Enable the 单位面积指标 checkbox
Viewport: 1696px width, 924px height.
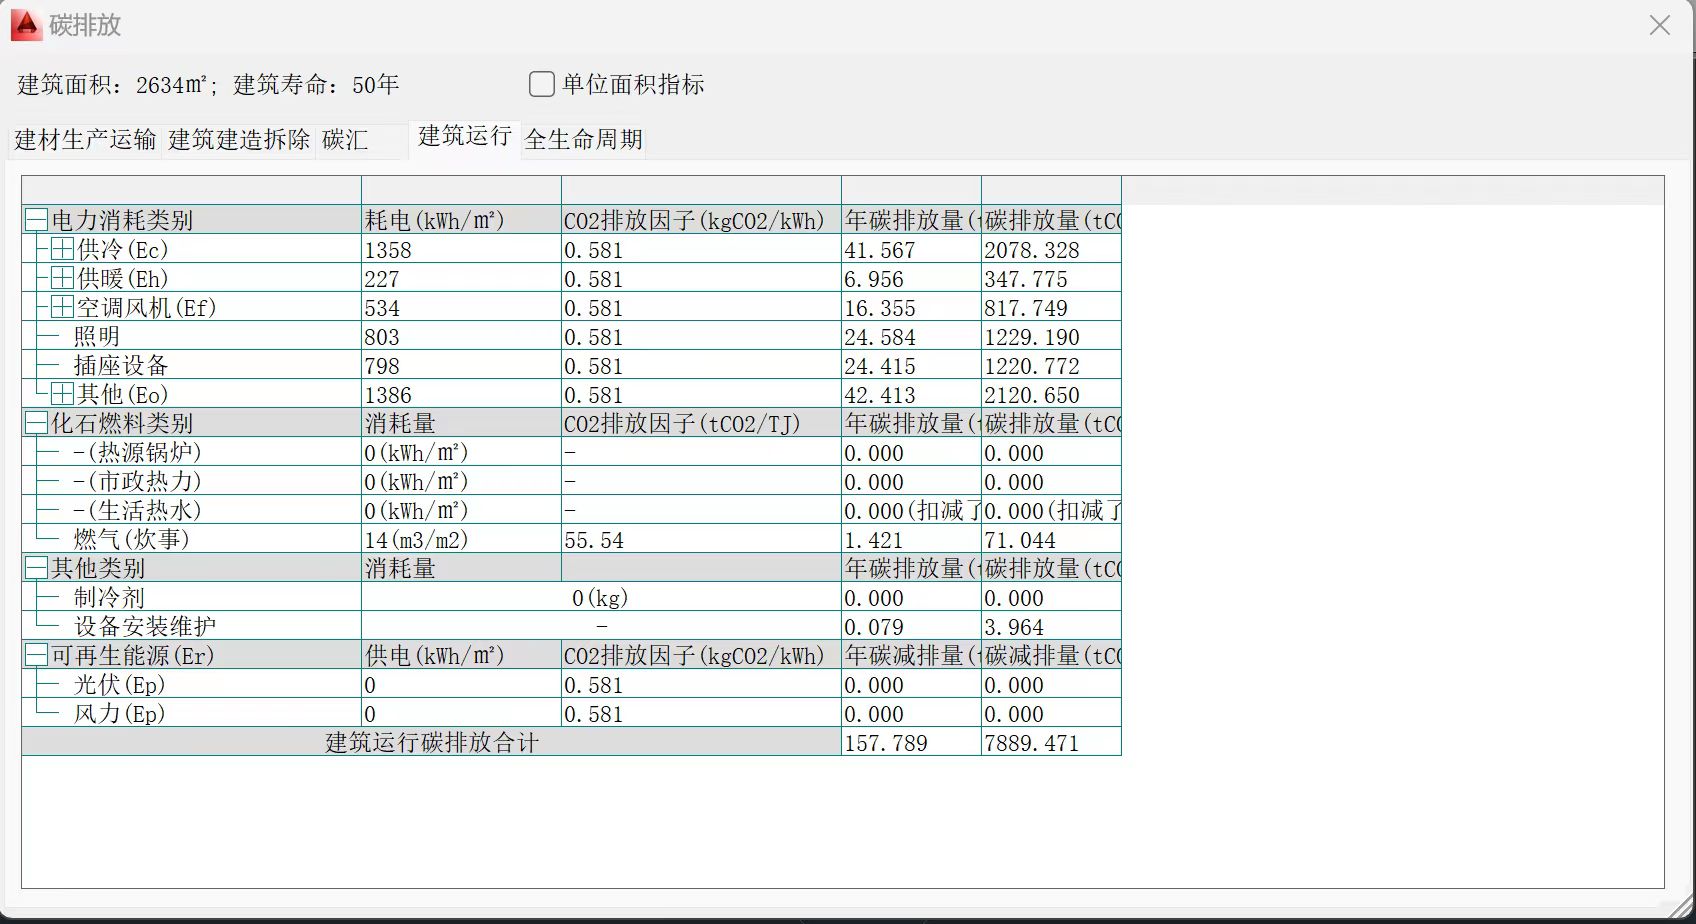(x=541, y=84)
